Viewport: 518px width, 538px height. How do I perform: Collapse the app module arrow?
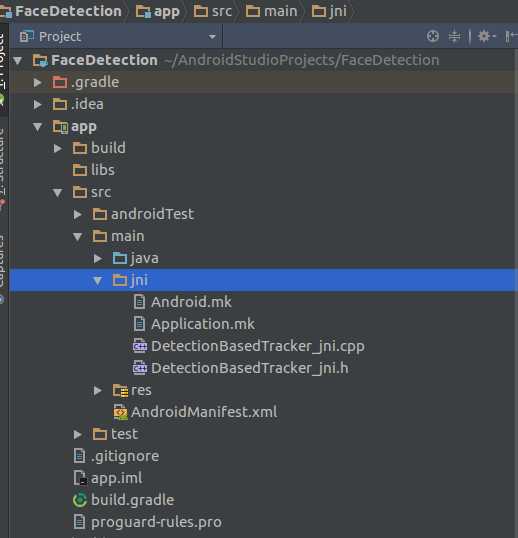click(37, 127)
